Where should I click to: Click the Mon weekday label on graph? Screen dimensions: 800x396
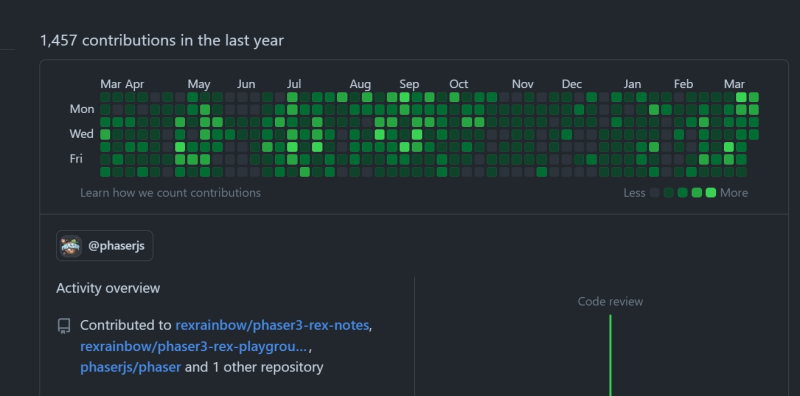(x=82, y=109)
